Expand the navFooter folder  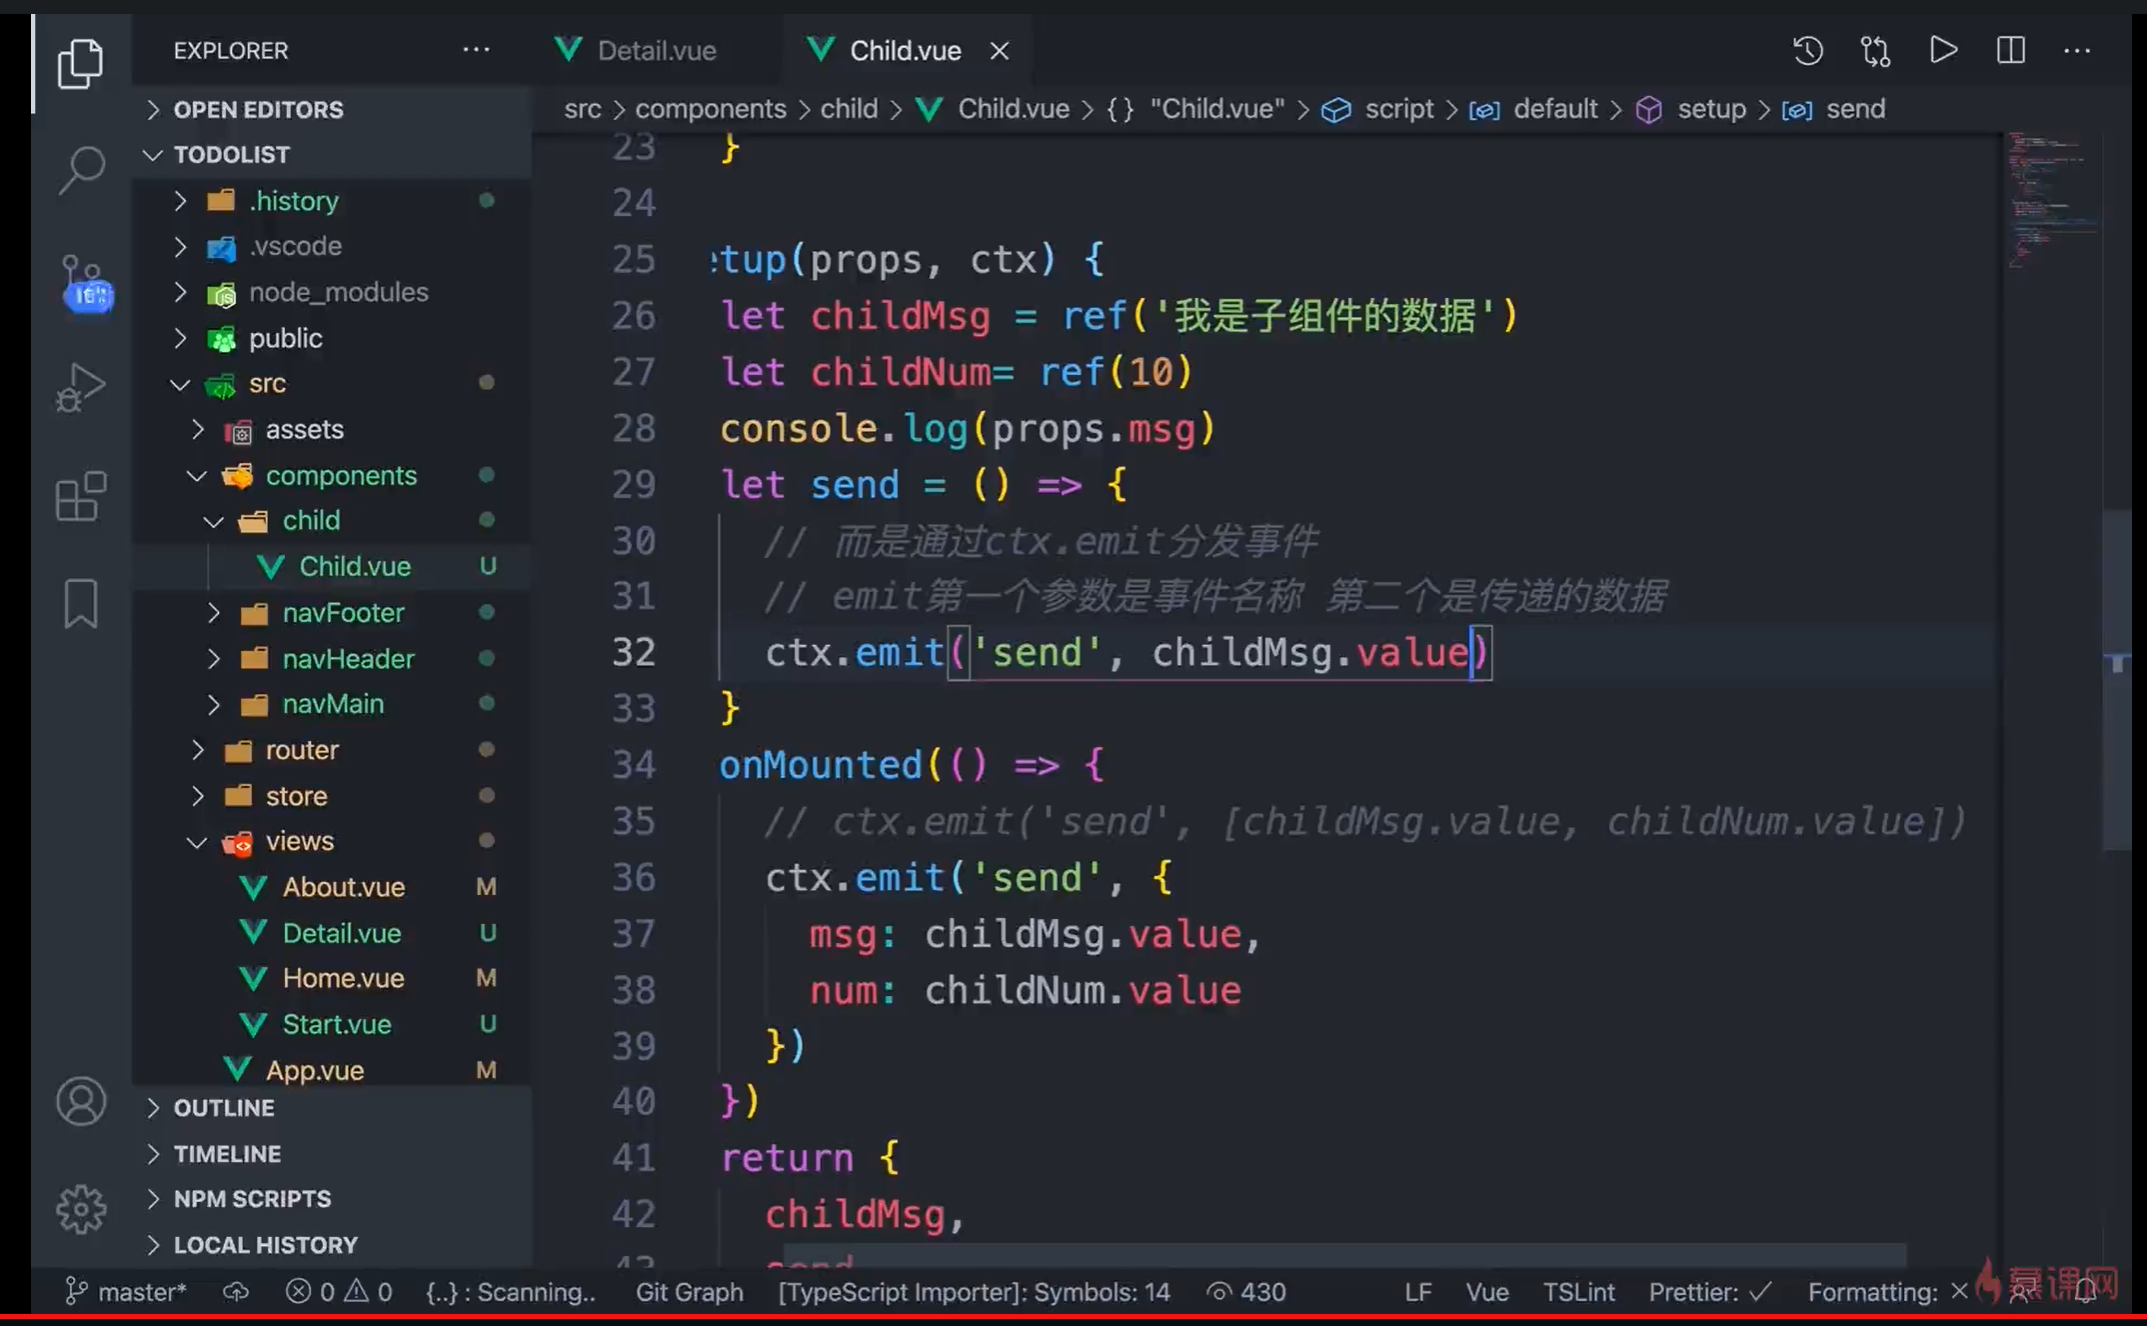(x=342, y=612)
